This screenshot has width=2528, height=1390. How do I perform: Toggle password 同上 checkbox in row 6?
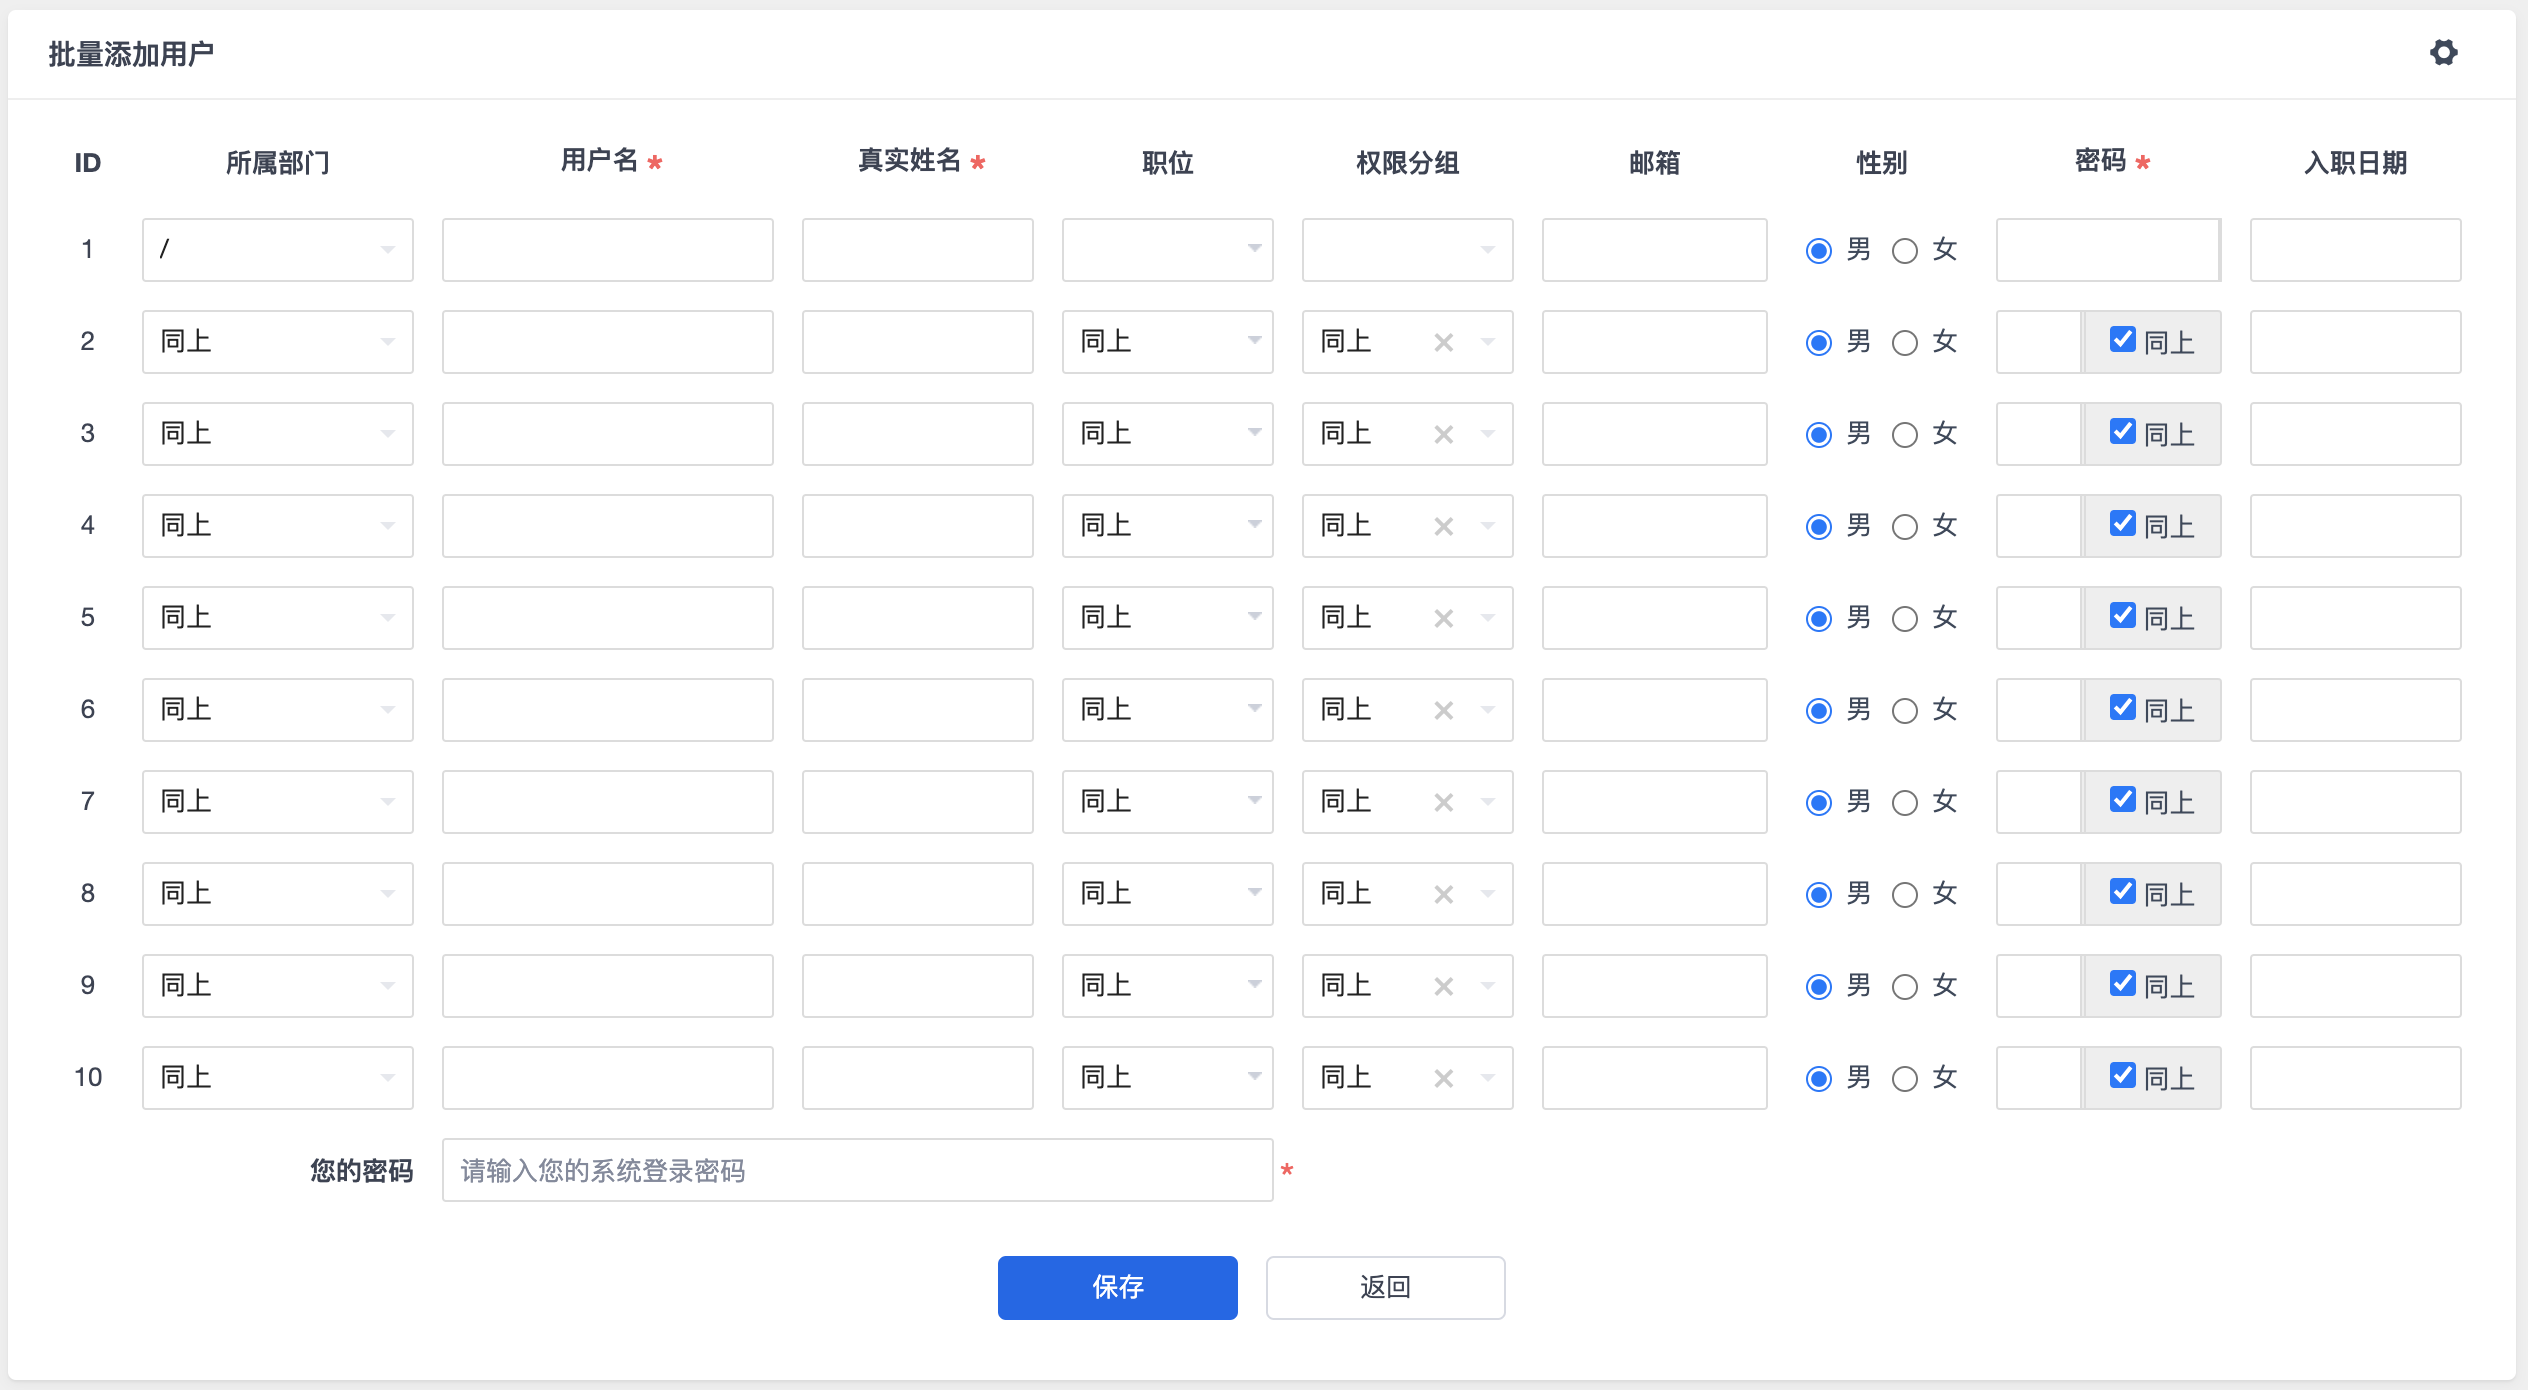2122,708
